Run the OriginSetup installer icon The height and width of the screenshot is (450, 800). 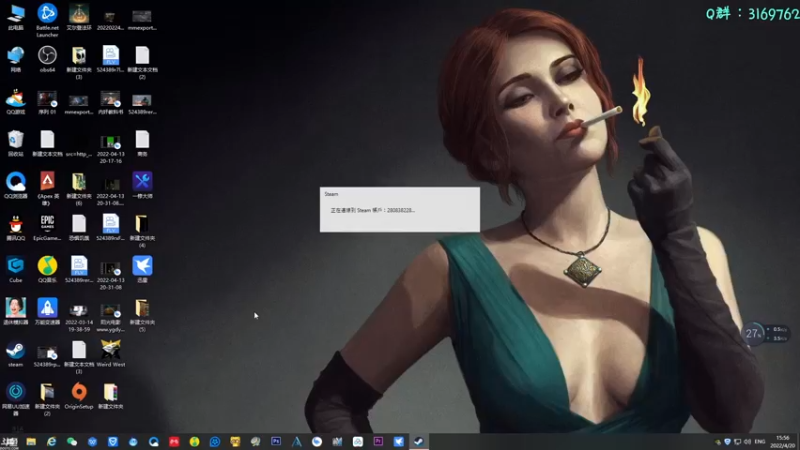79,395
